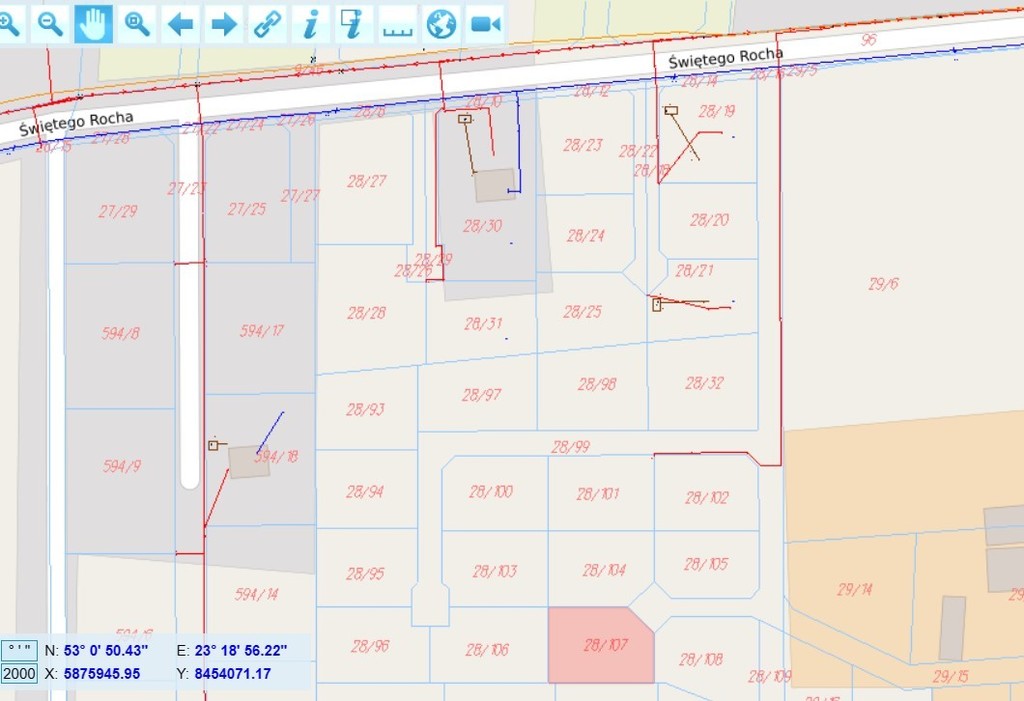Click the globe icon in toolbar
Screen dimensions: 1024x701
point(441,23)
